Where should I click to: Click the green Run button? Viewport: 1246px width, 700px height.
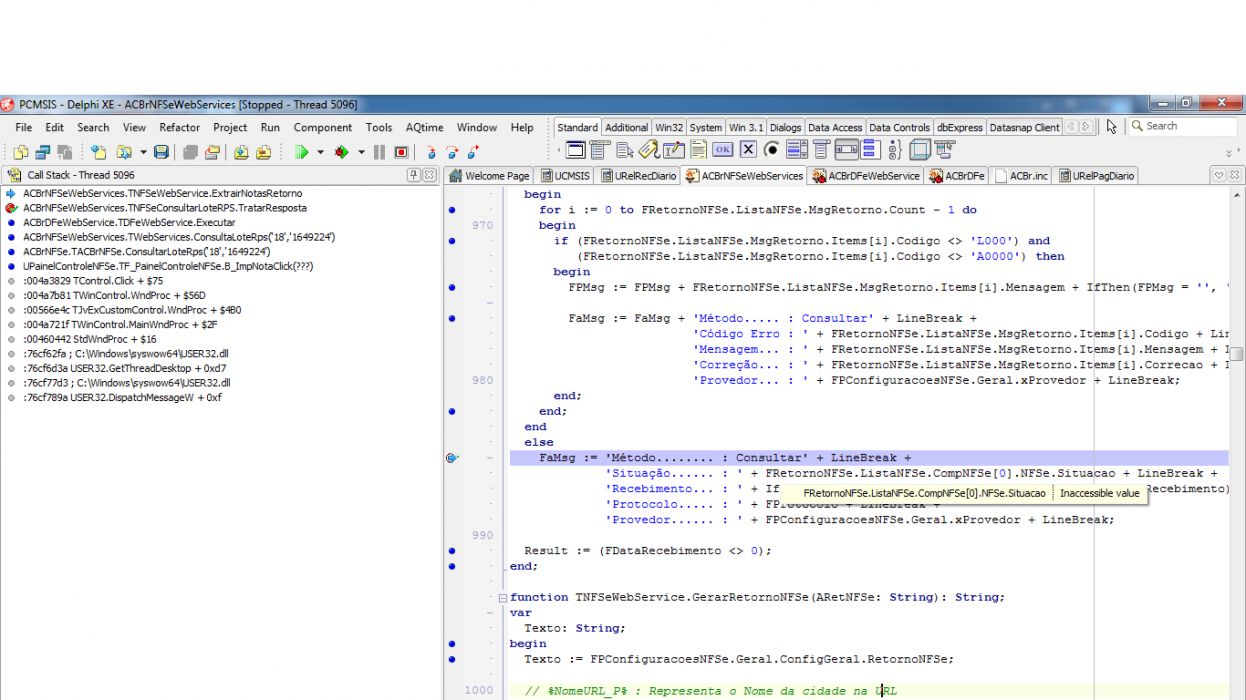[x=302, y=152]
